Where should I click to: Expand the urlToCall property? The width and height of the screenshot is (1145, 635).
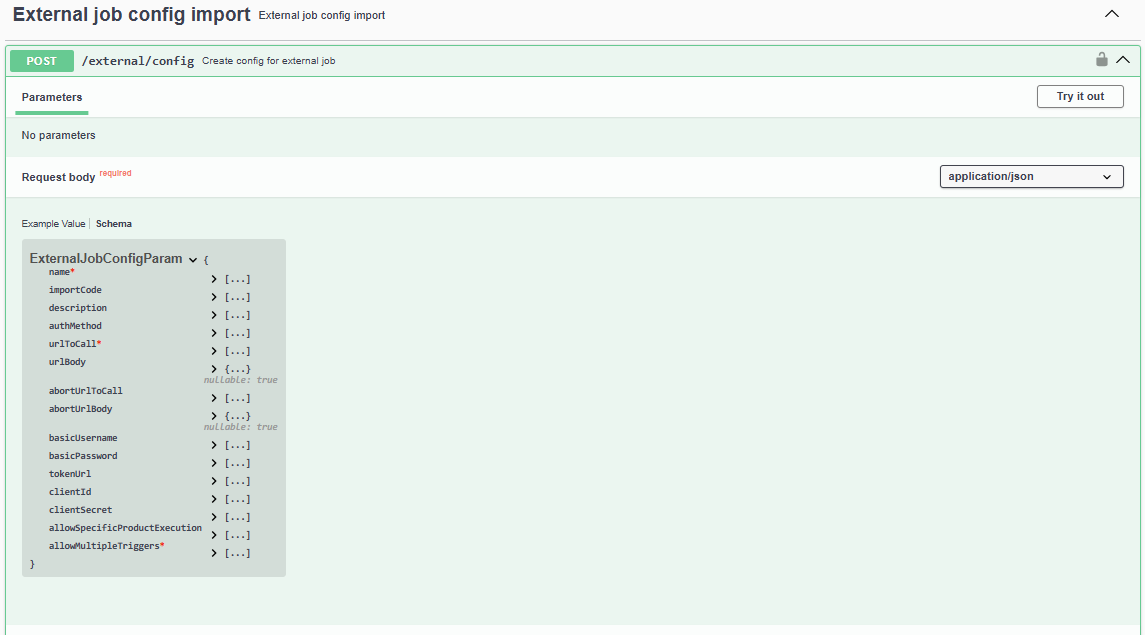[x=214, y=351]
